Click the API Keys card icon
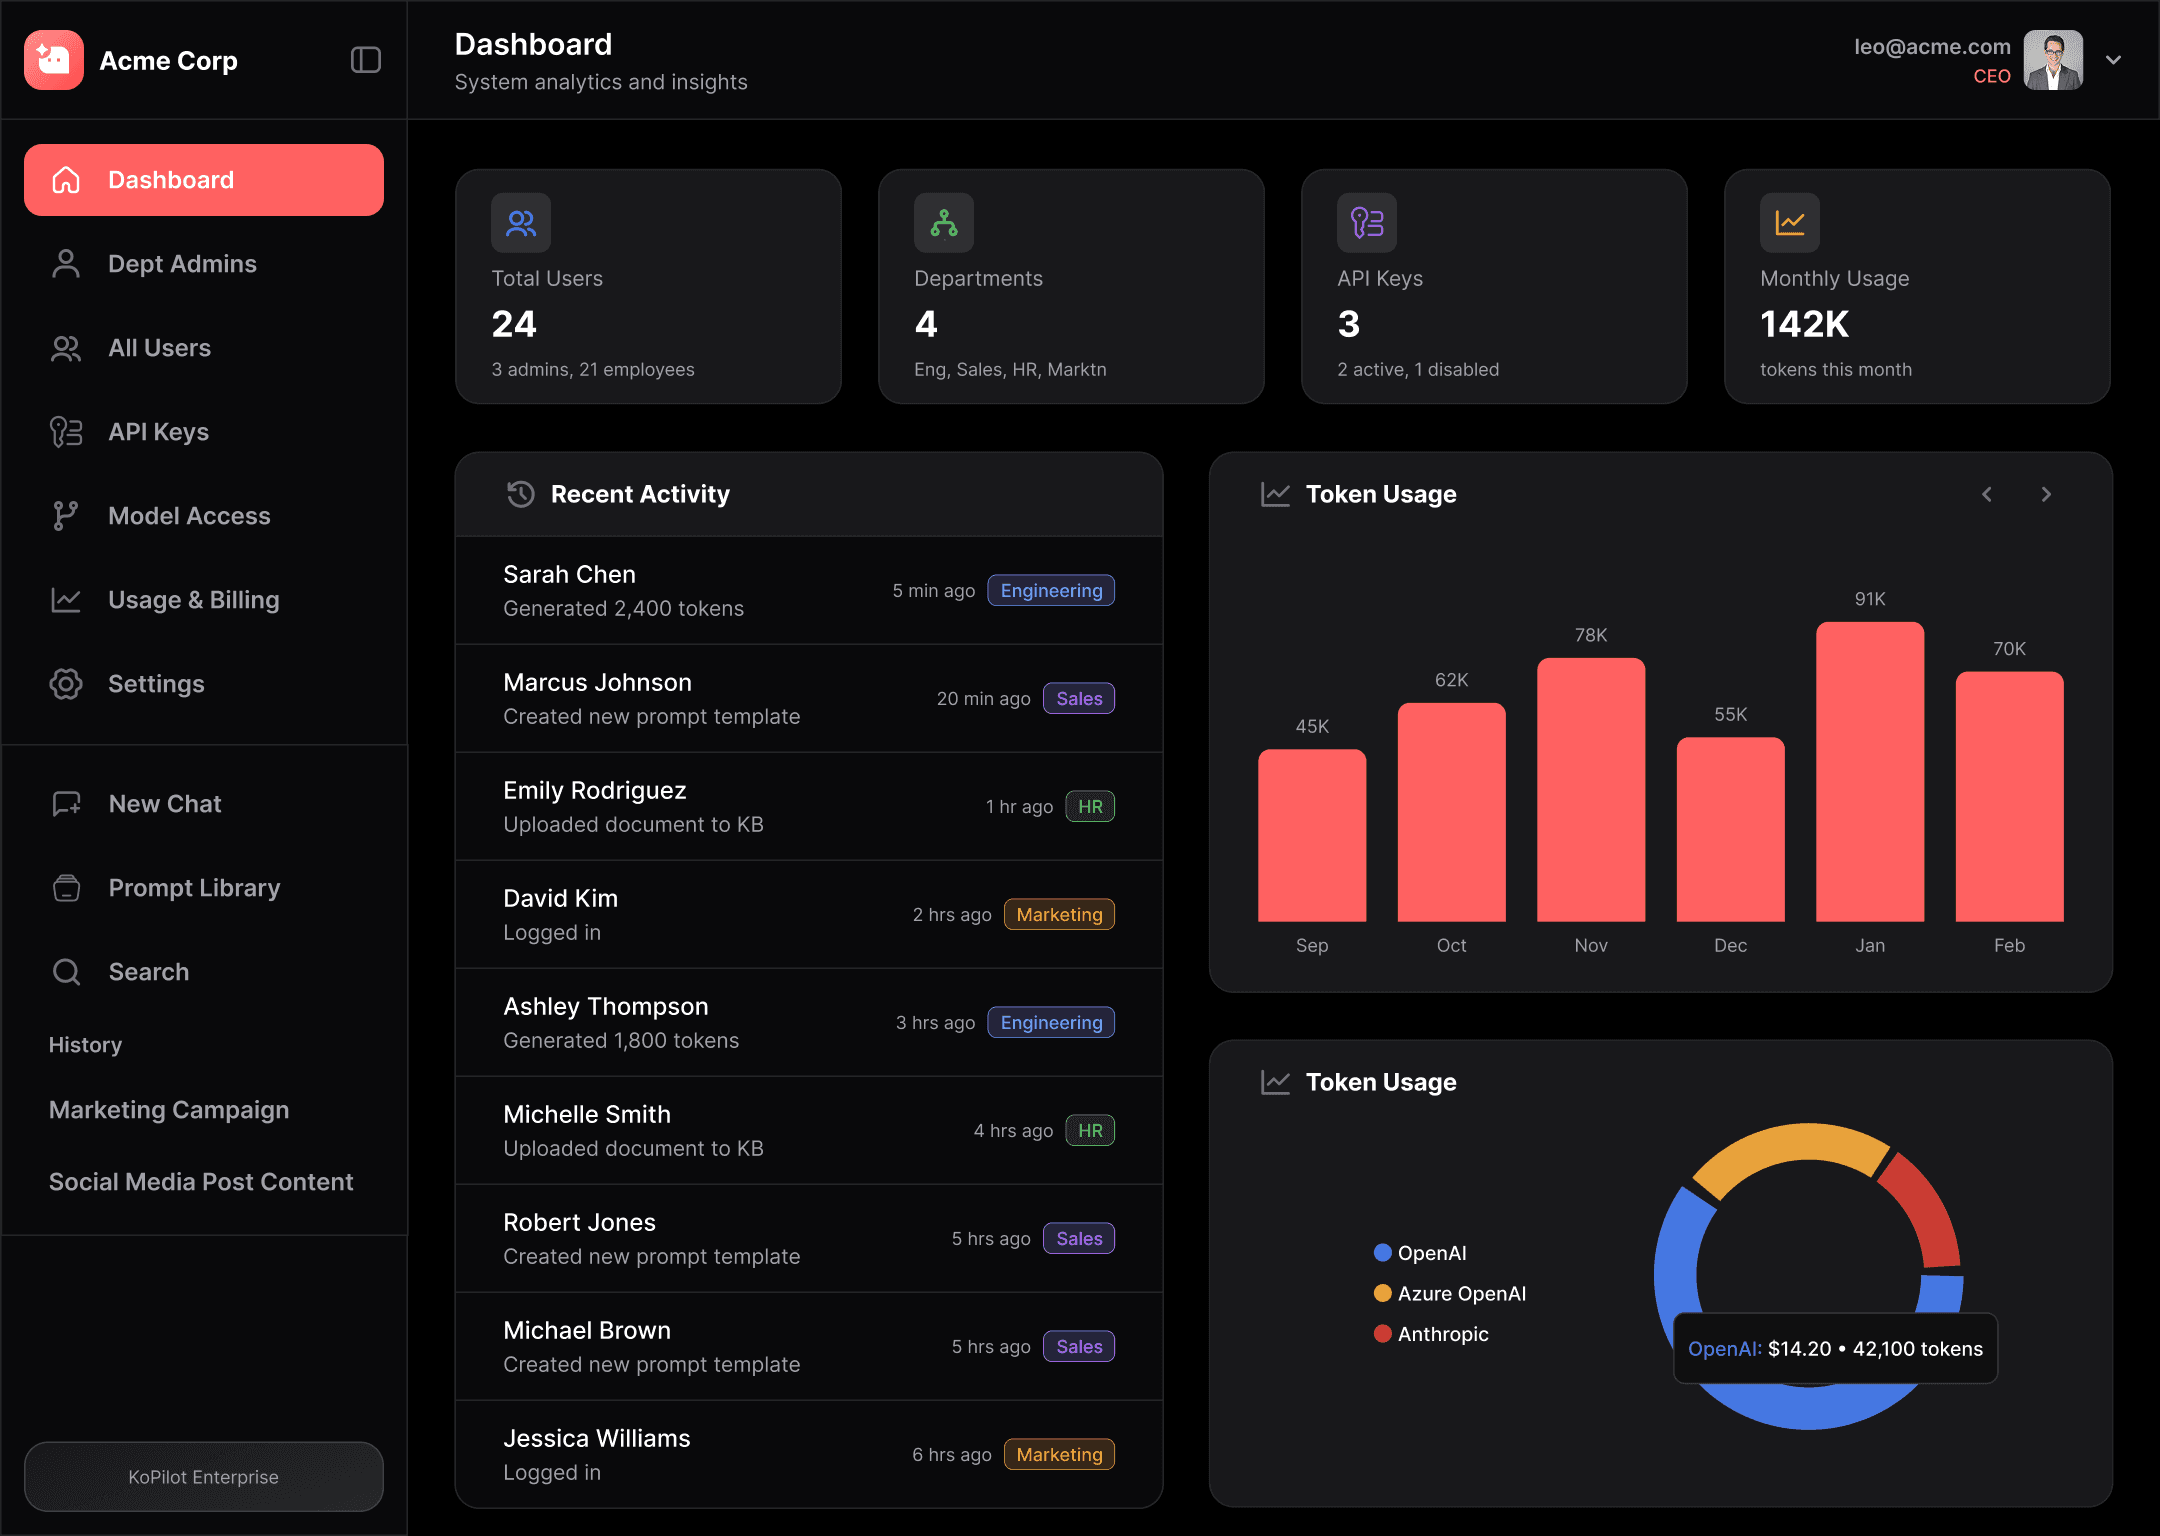This screenshot has width=2160, height=1536. [x=1367, y=223]
